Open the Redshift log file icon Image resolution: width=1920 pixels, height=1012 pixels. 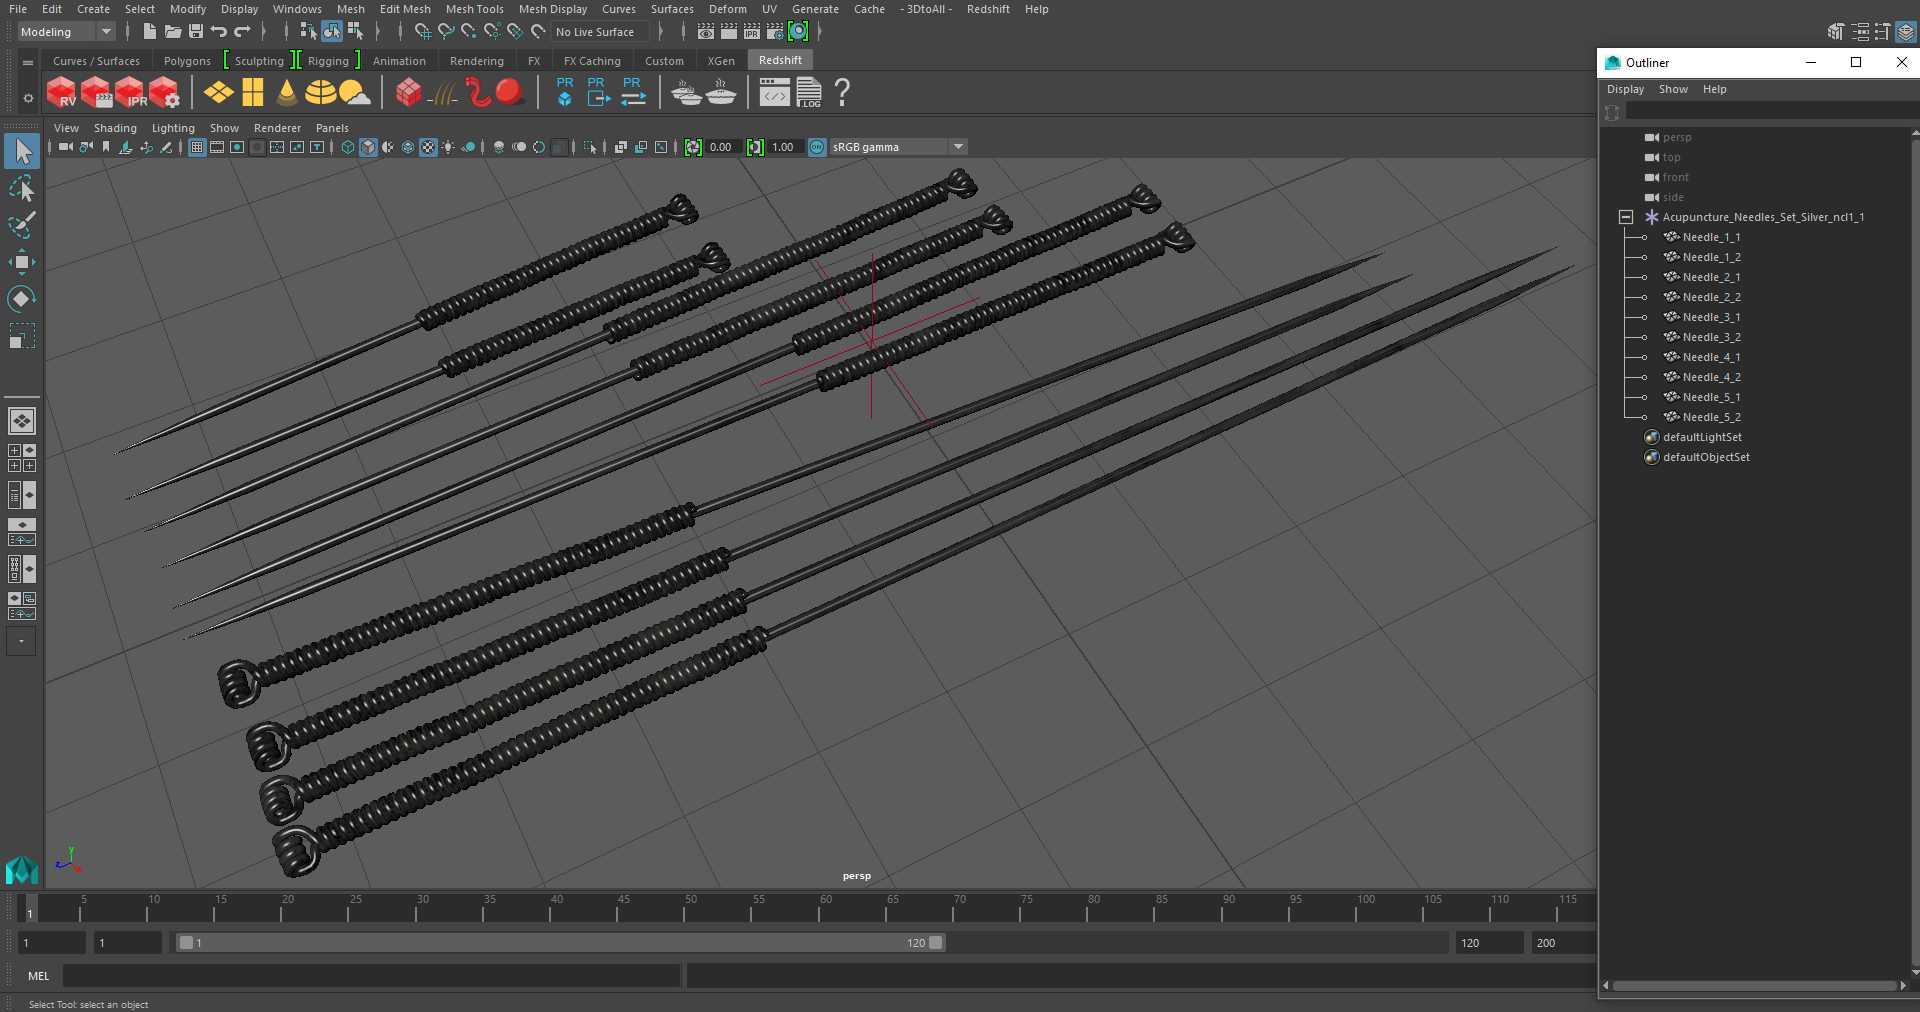click(809, 93)
